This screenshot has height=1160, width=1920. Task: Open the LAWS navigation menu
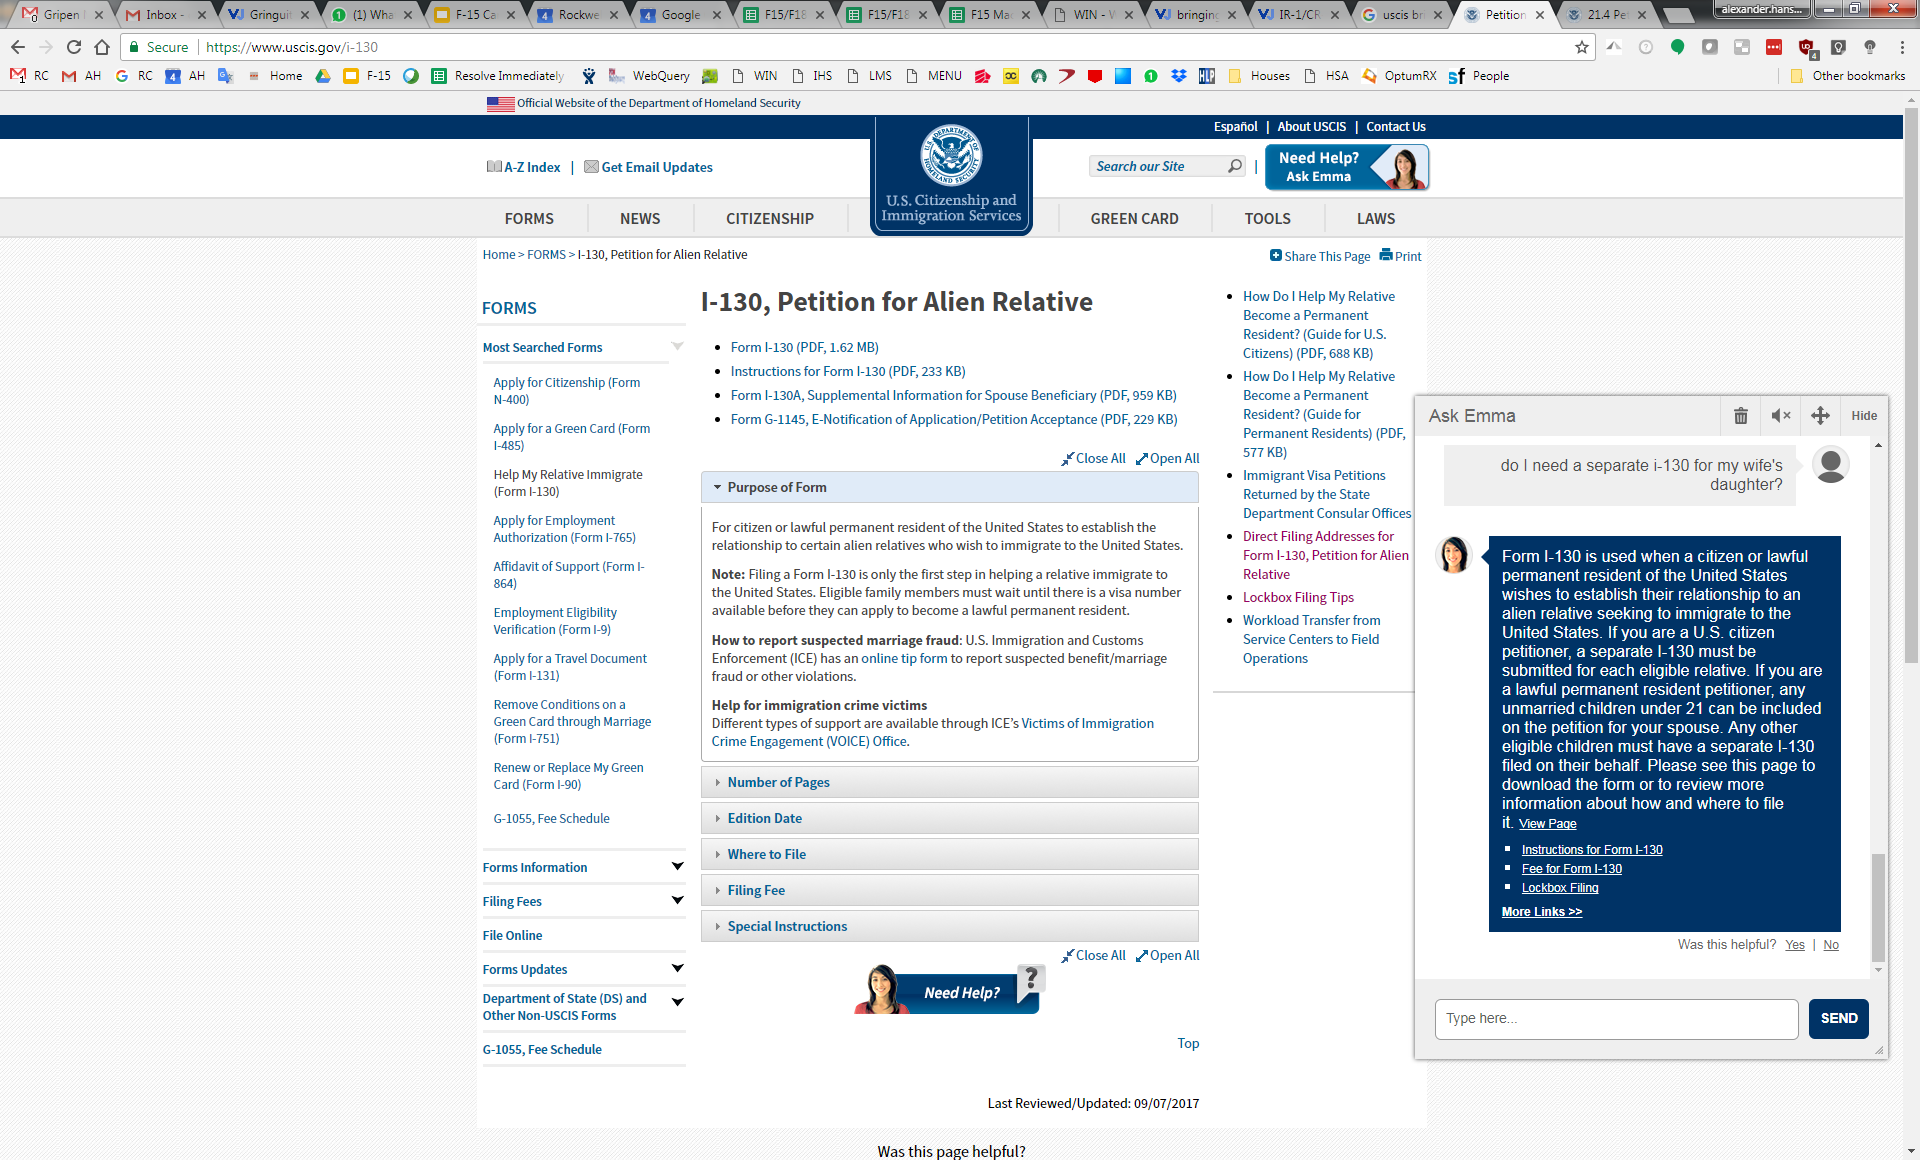[x=1376, y=218]
